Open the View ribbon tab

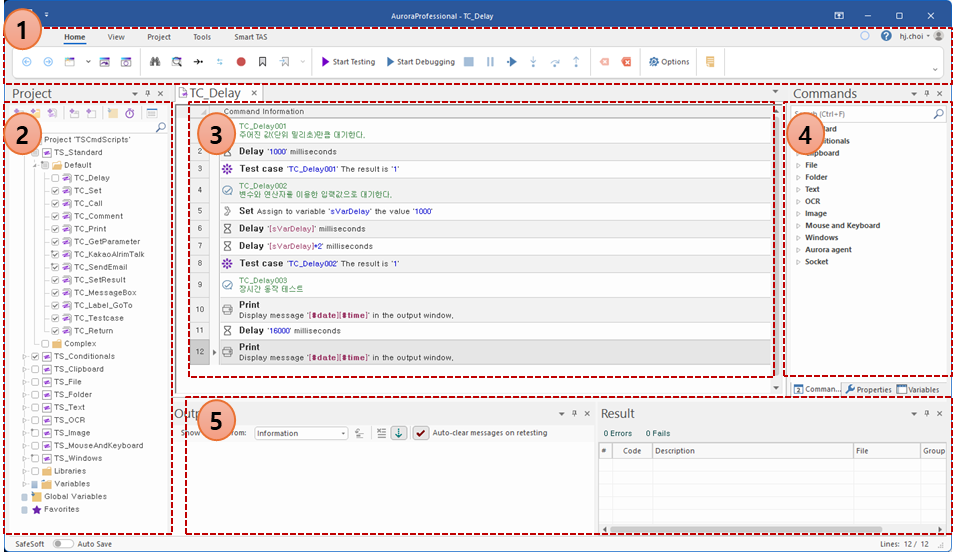pyautogui.click(x=116, y=37)
